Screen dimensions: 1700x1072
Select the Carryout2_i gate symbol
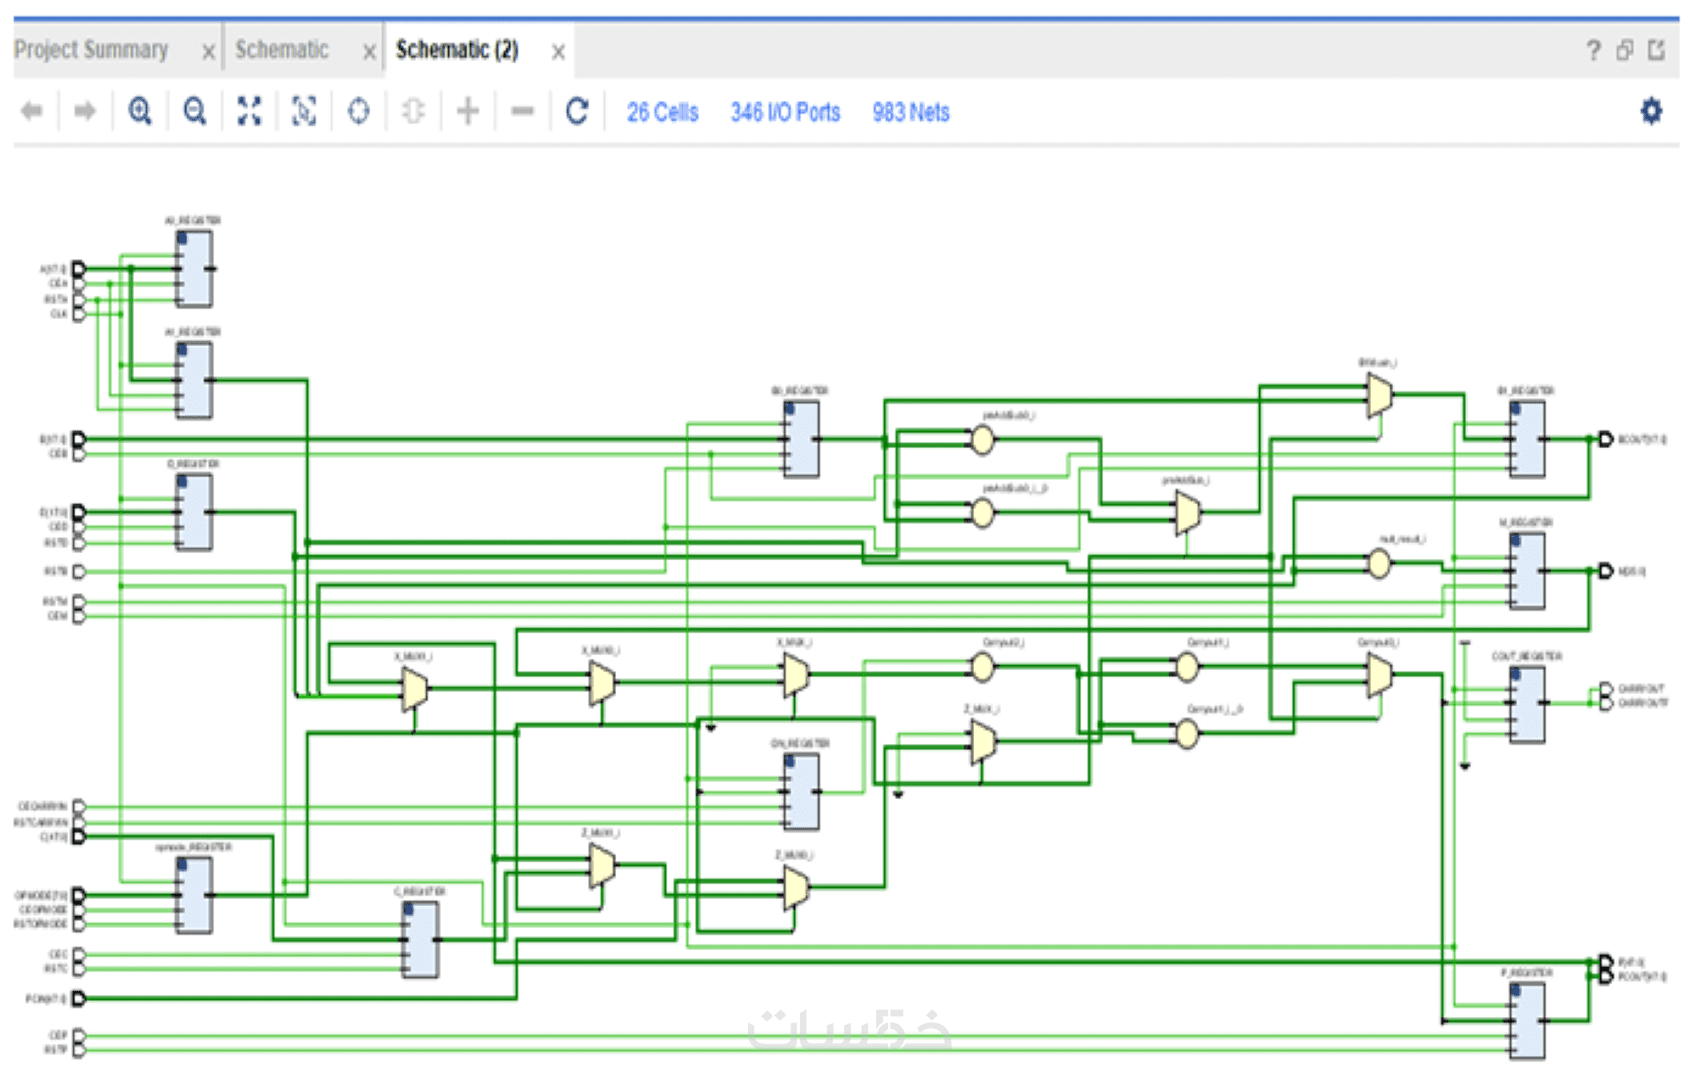pyautogui.click(x=982, y=667)
